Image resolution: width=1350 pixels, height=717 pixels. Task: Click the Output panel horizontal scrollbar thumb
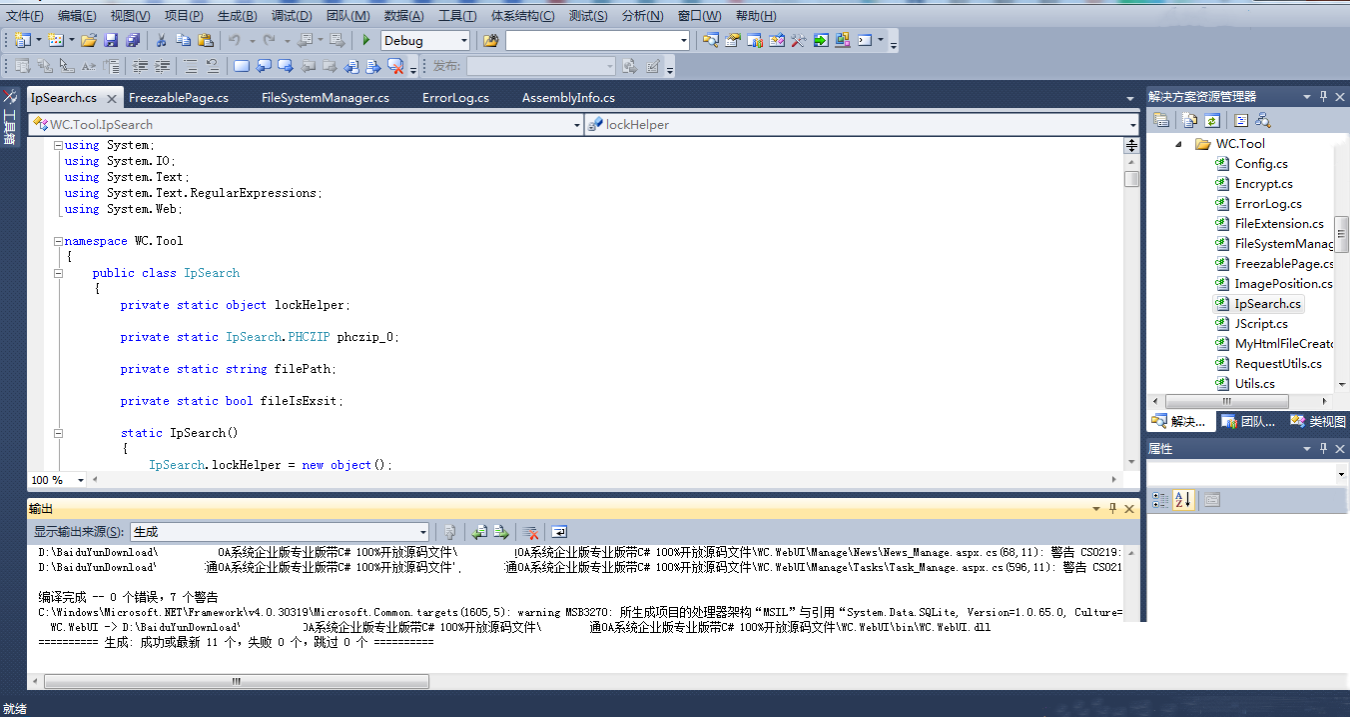point(237,681)
